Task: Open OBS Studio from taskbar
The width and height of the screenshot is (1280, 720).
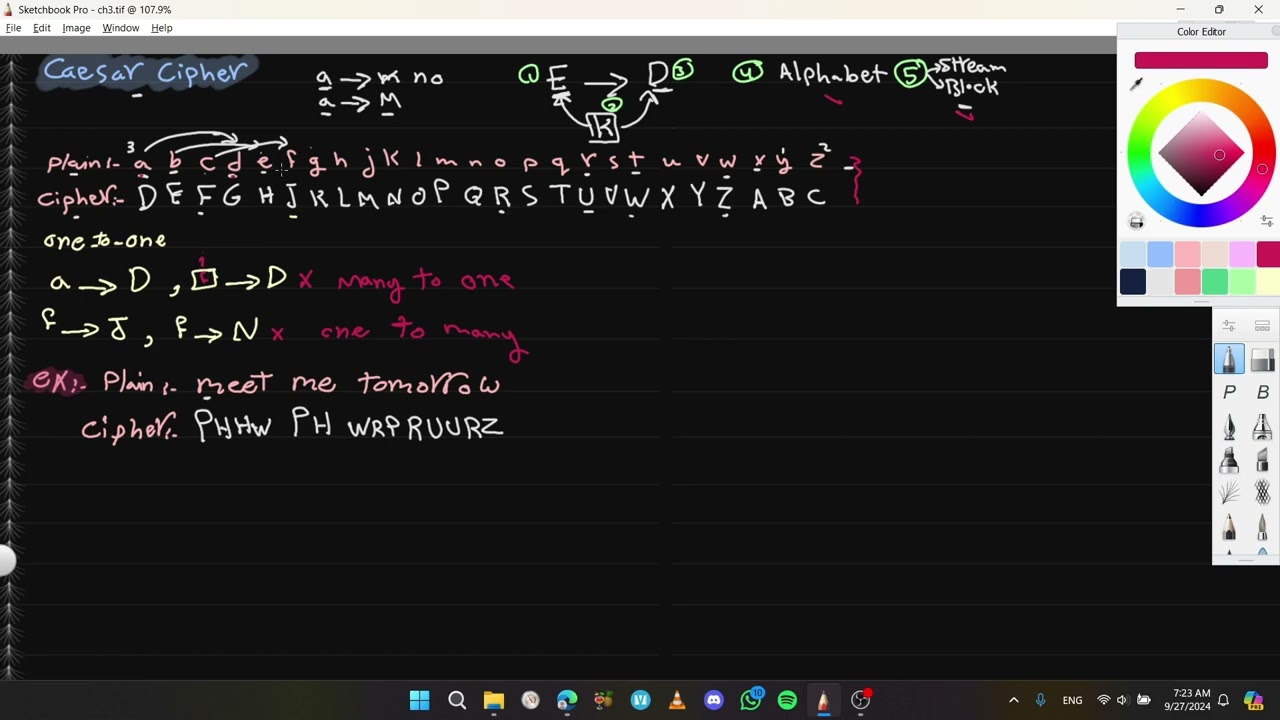Action: [861, 700]
